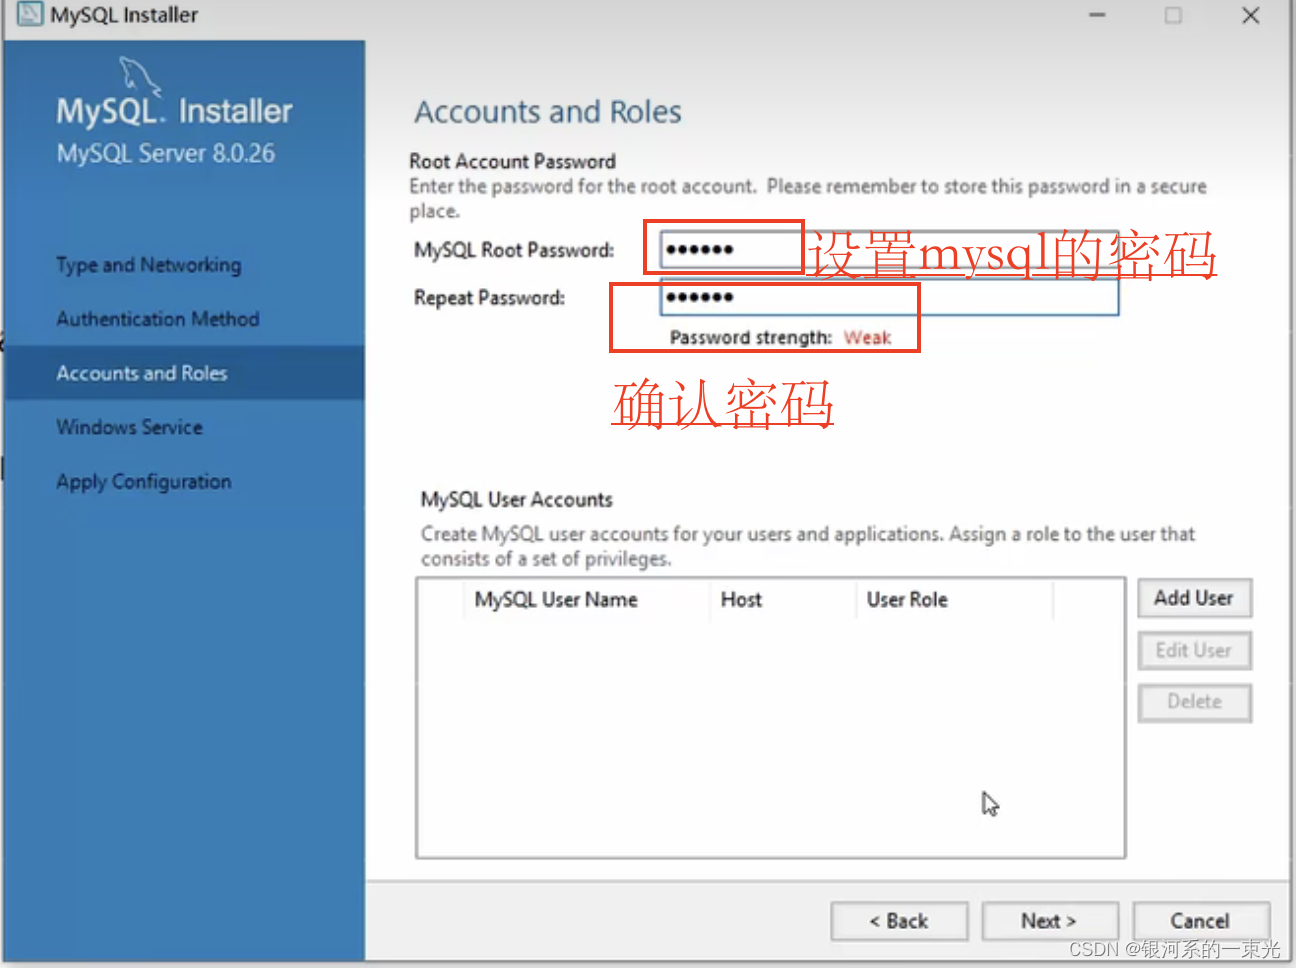Image resolution: width=1296 pixels, height=968 pixels.
Task: Click the Root Account Password heading
Action: [x=512, y=161]
